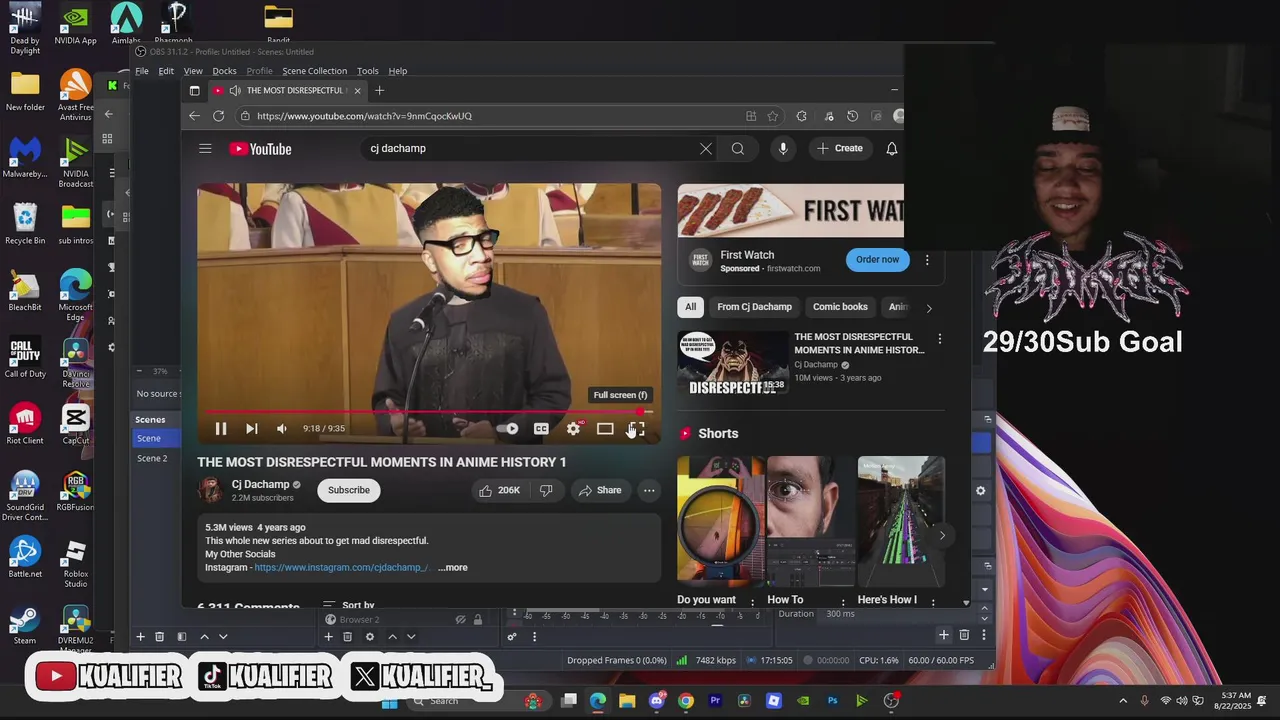Open Premiere Pro from taskbar

click(x=715, y=701)
